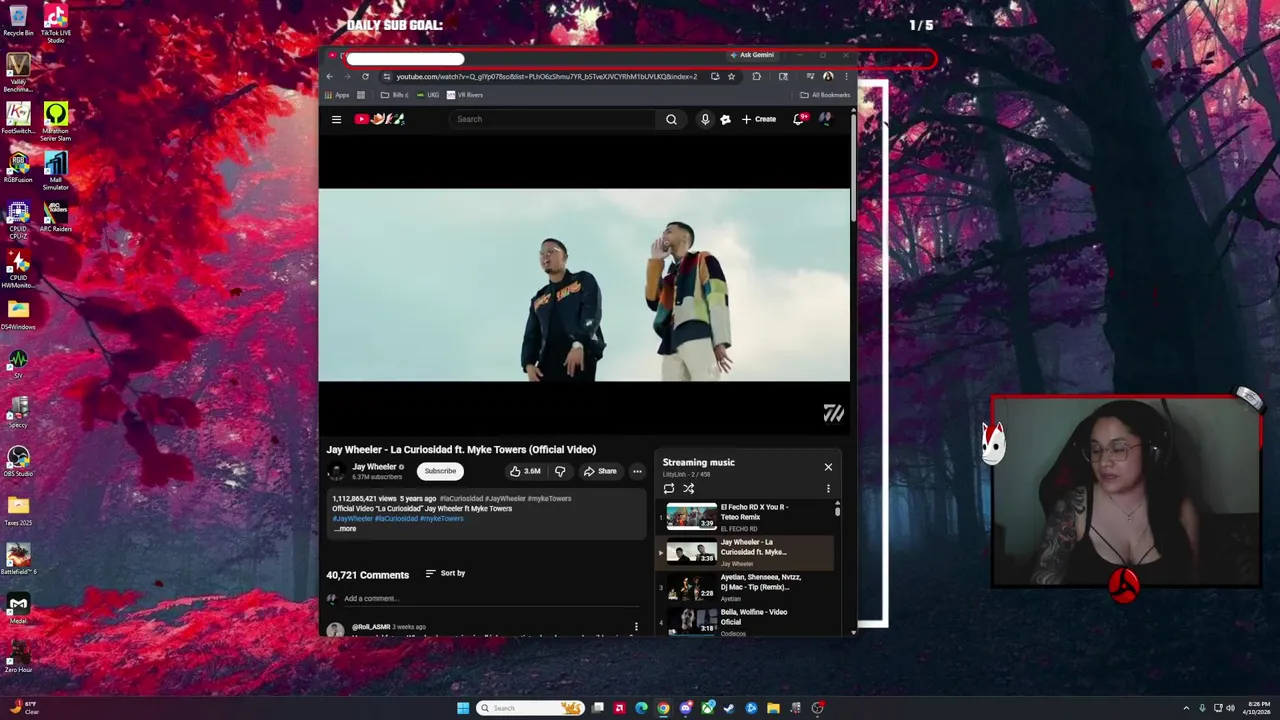Click the video player to pause
Image resolution: width=1280 pixels, height=720 pixels.
click(x=584, y=285)
